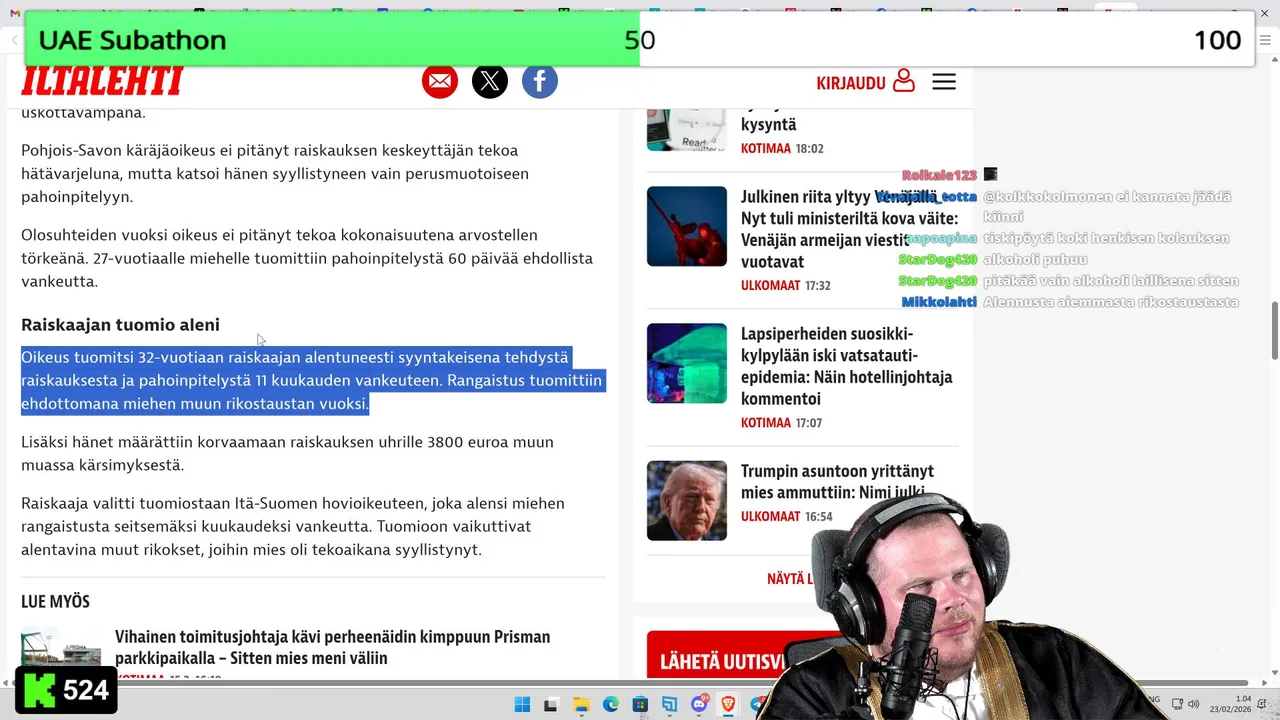Viewport: 1280px width, 720px height.
Task: Share the article via email icon
Action: coord(440,81)
